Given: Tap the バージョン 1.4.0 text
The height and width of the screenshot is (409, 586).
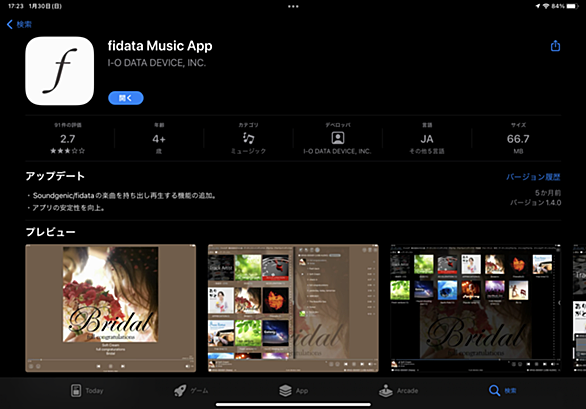Looking at the screenshot, I should point(536,203).
